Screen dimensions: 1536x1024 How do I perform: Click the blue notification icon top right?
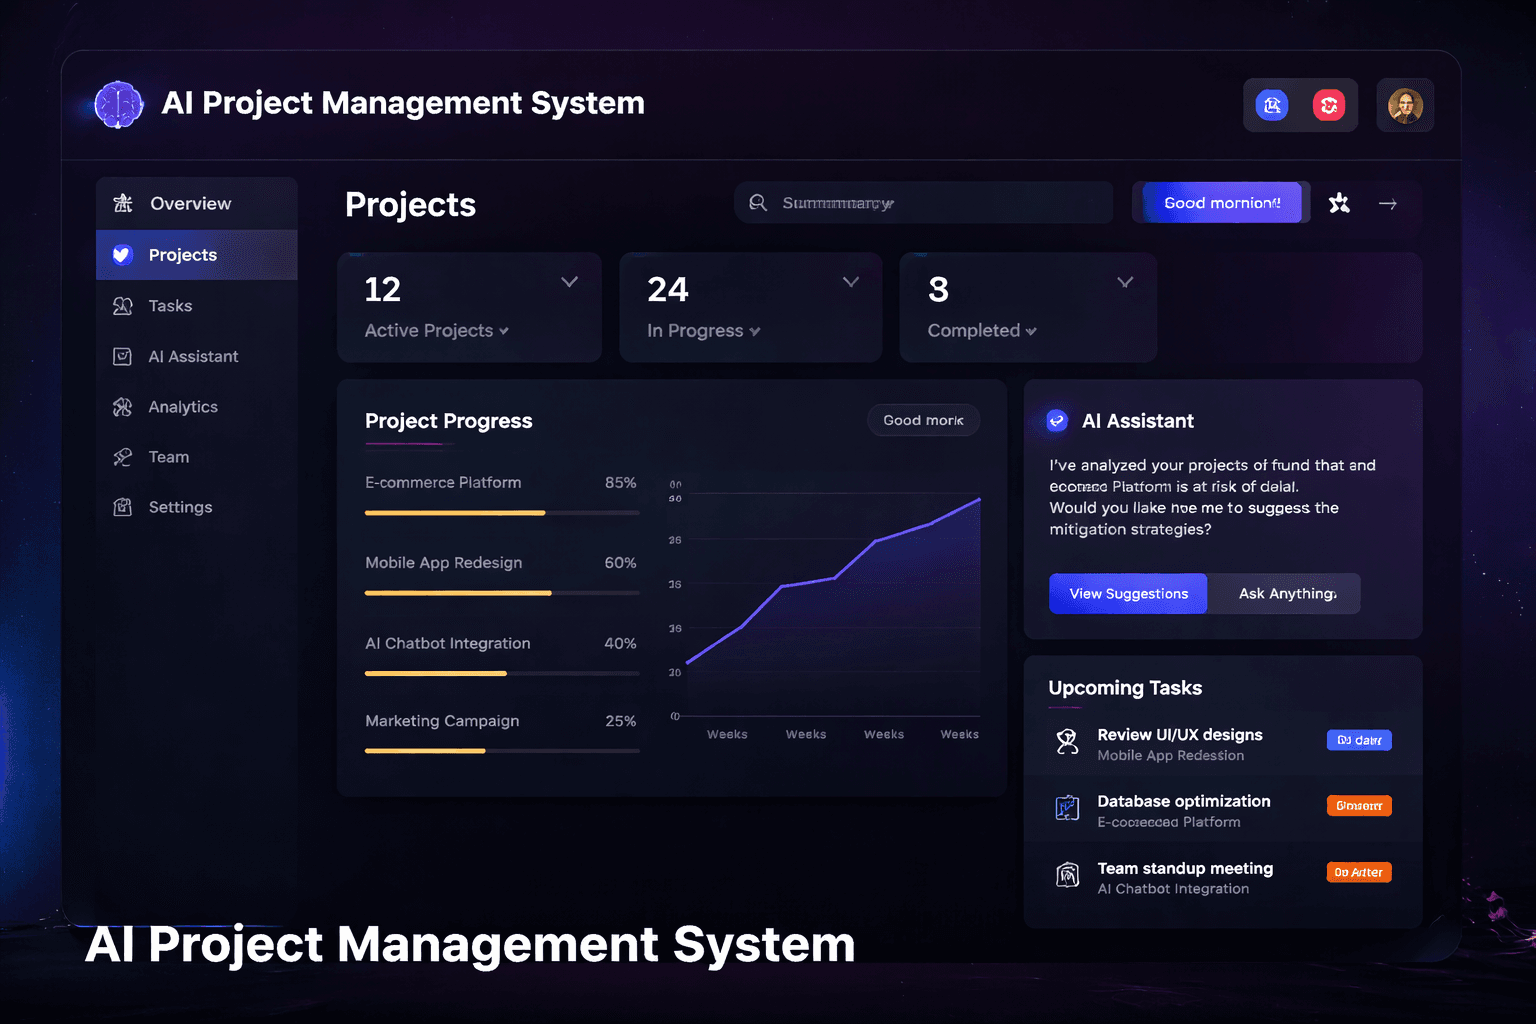(x=1271, y=104)
